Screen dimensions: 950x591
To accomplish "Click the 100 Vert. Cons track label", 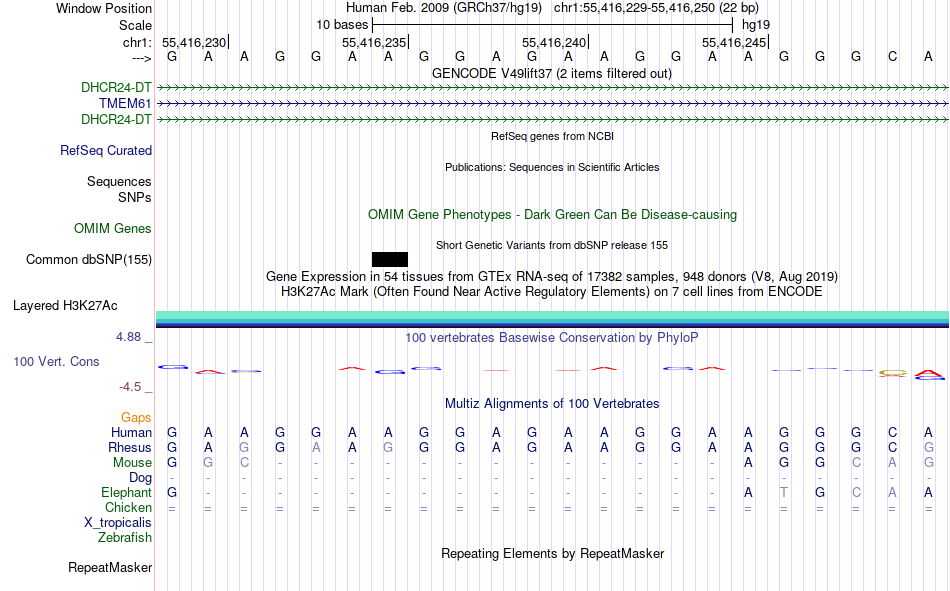I will pos(56,361).
